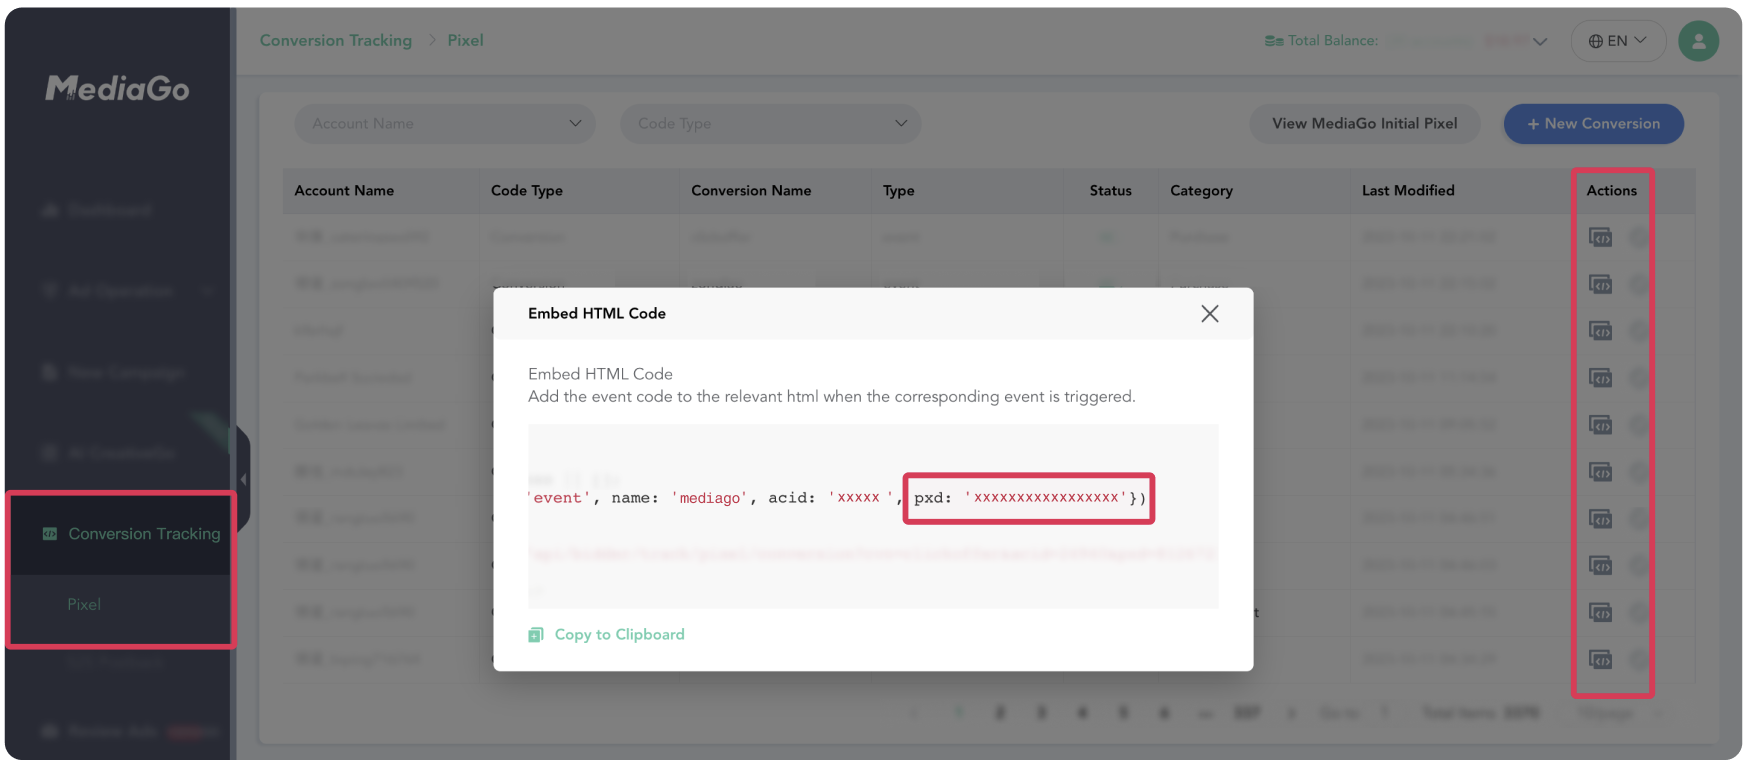Click the green copy icon next to Copy to Clipboard
This screenshot has width=1748, height=764.
point(536,634)
